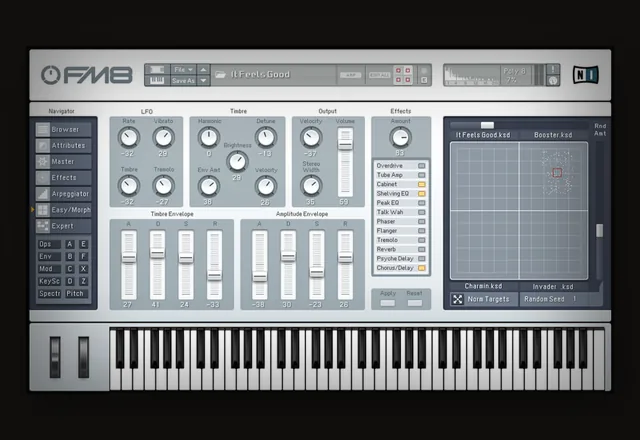This screenshot has width=640, height=440.
Task: Select previous preset with up arrow
Action: click(203, 69)
